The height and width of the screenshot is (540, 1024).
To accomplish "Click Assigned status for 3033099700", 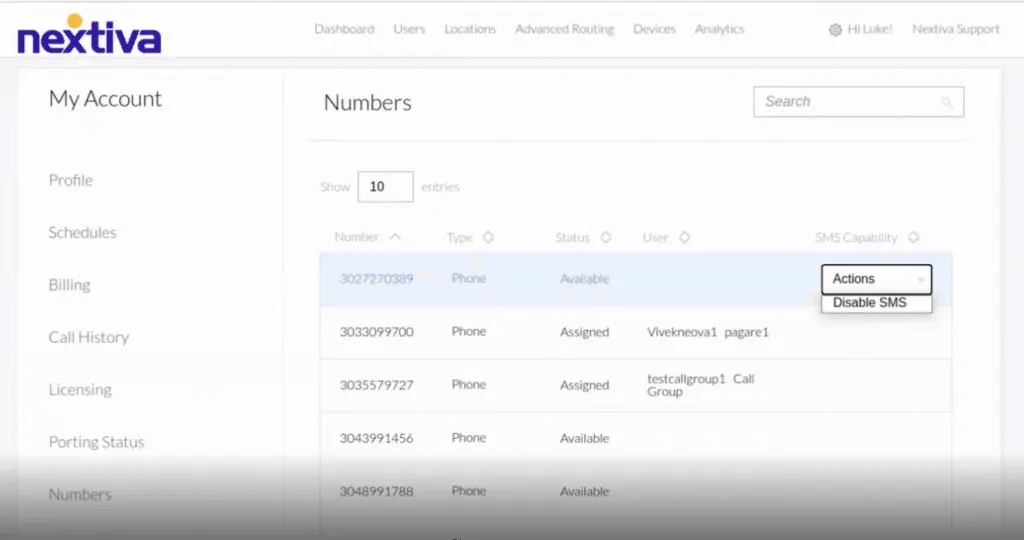I will coord(584,332).
